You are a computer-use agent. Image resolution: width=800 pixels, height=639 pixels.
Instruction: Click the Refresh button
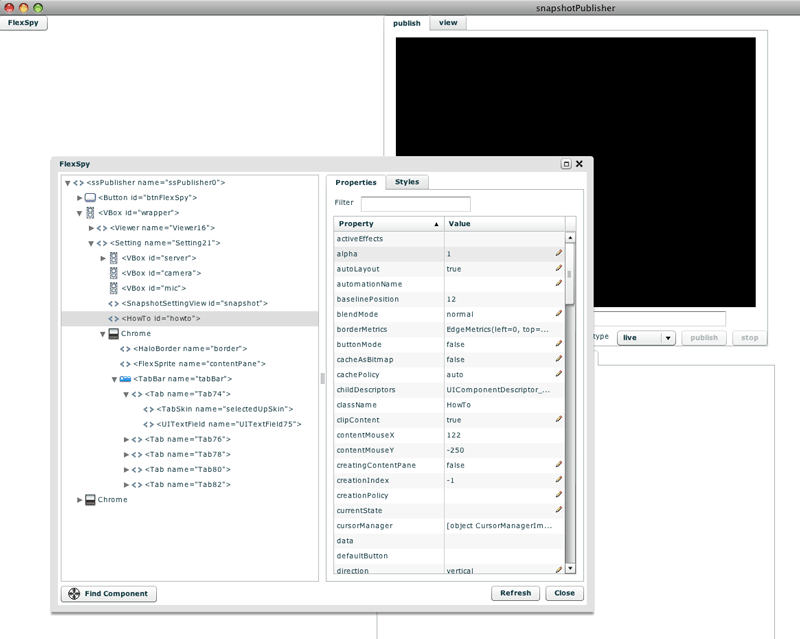(515, 593)
